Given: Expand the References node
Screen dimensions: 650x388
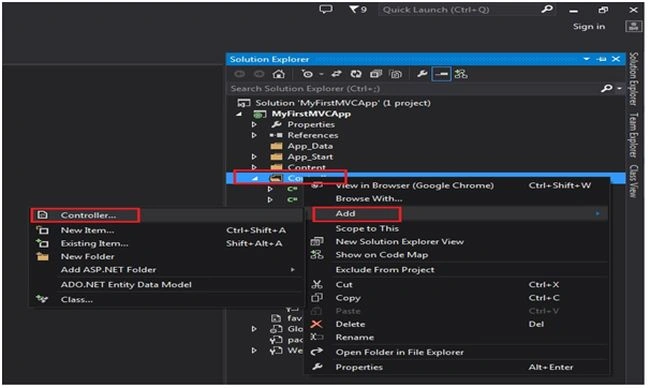Looking at the screenshot, I should 254,135.
